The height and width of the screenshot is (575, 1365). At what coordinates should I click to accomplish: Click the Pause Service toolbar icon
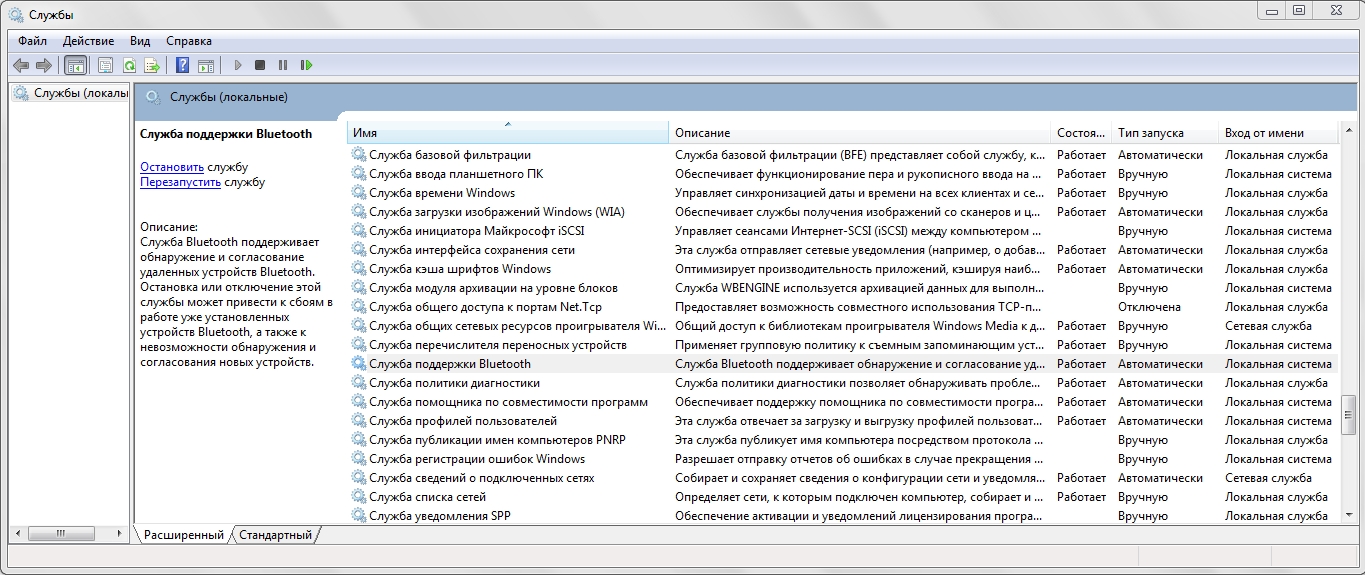point(283,65)
